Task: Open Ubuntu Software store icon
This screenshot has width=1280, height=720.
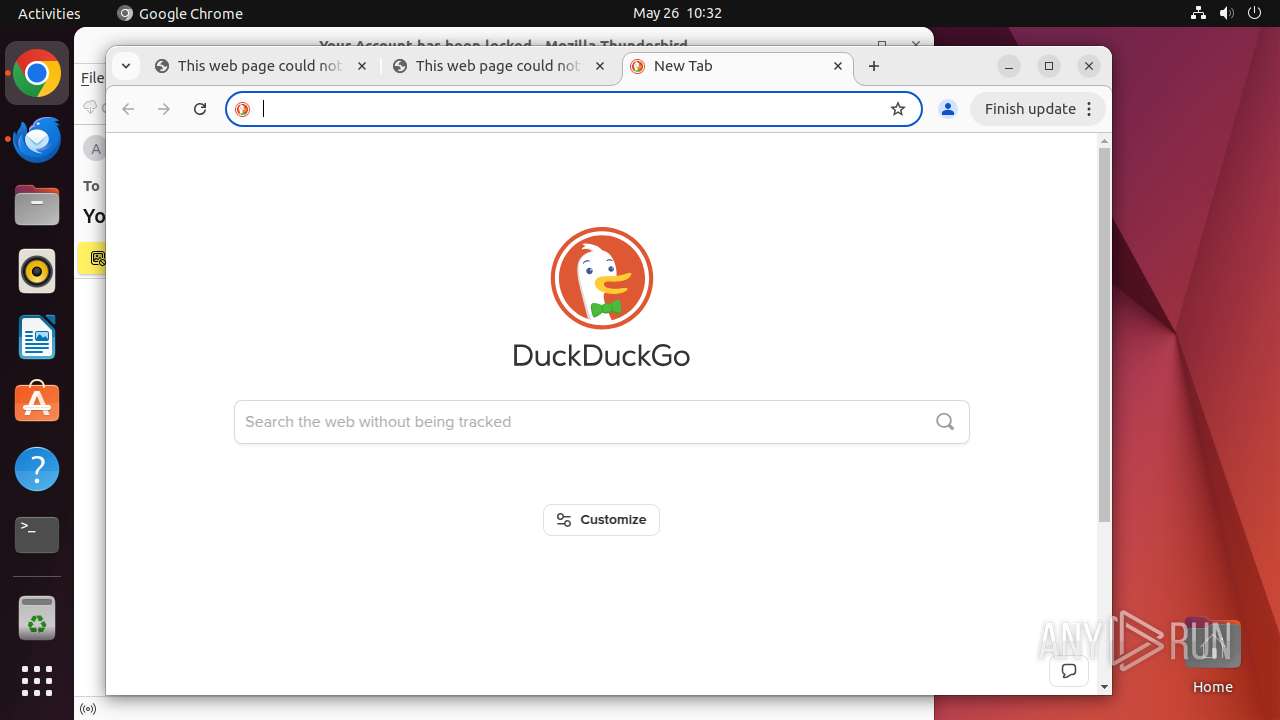Action: tap(37, 403)
